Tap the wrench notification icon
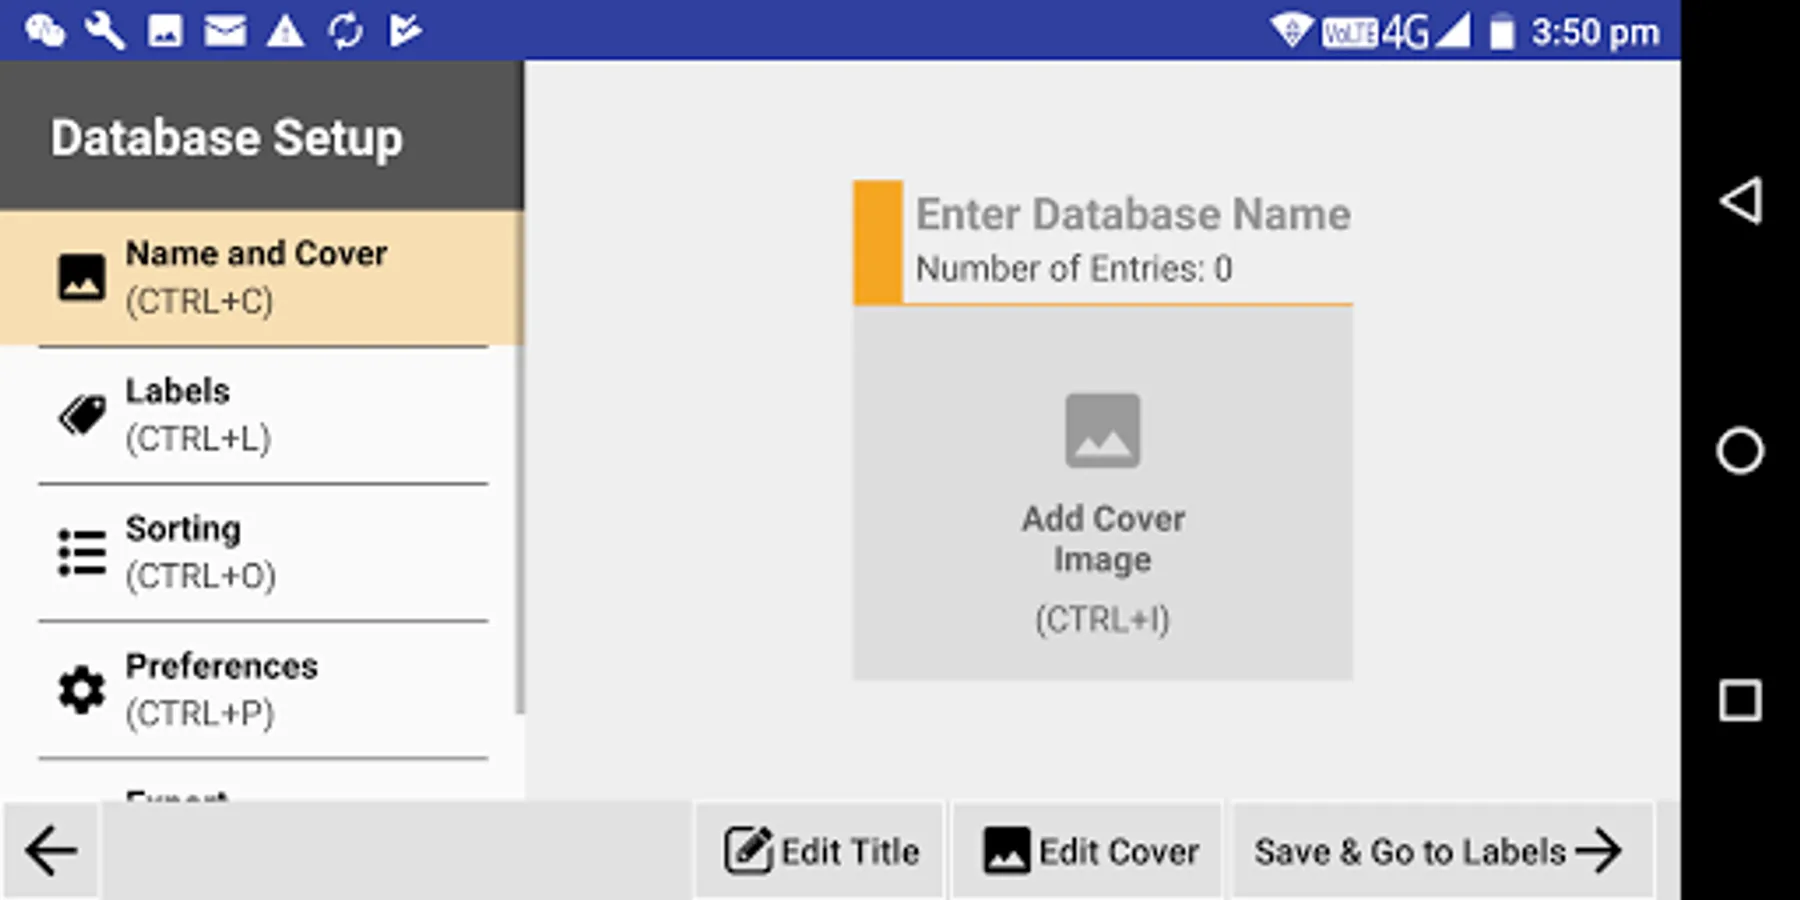Viewport: 1800px width, 900px height. 105,31
